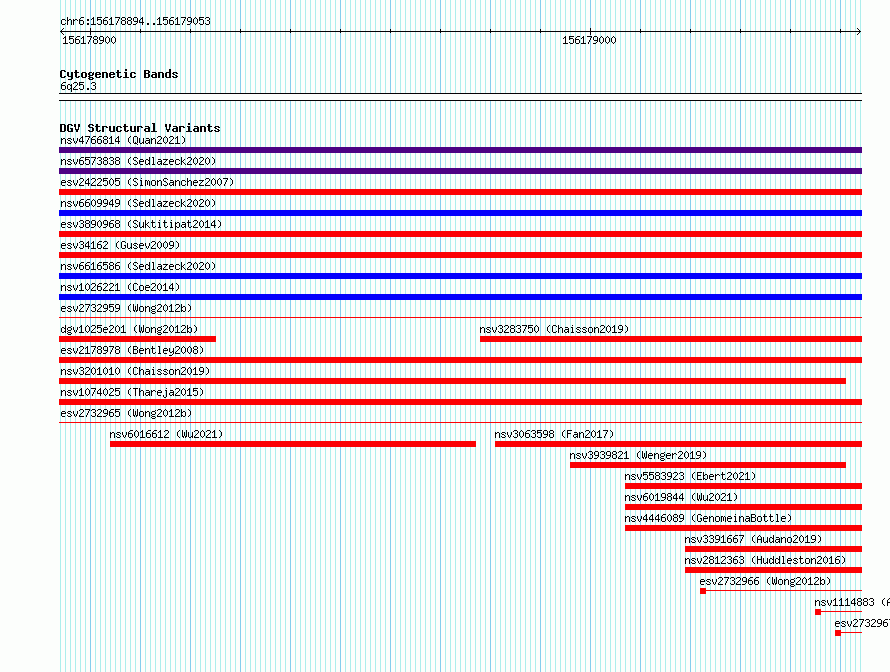Select nsv3939821 (Wenger2019) label
The width and height of the screenshot is (890, 672).
pos(638,455)
